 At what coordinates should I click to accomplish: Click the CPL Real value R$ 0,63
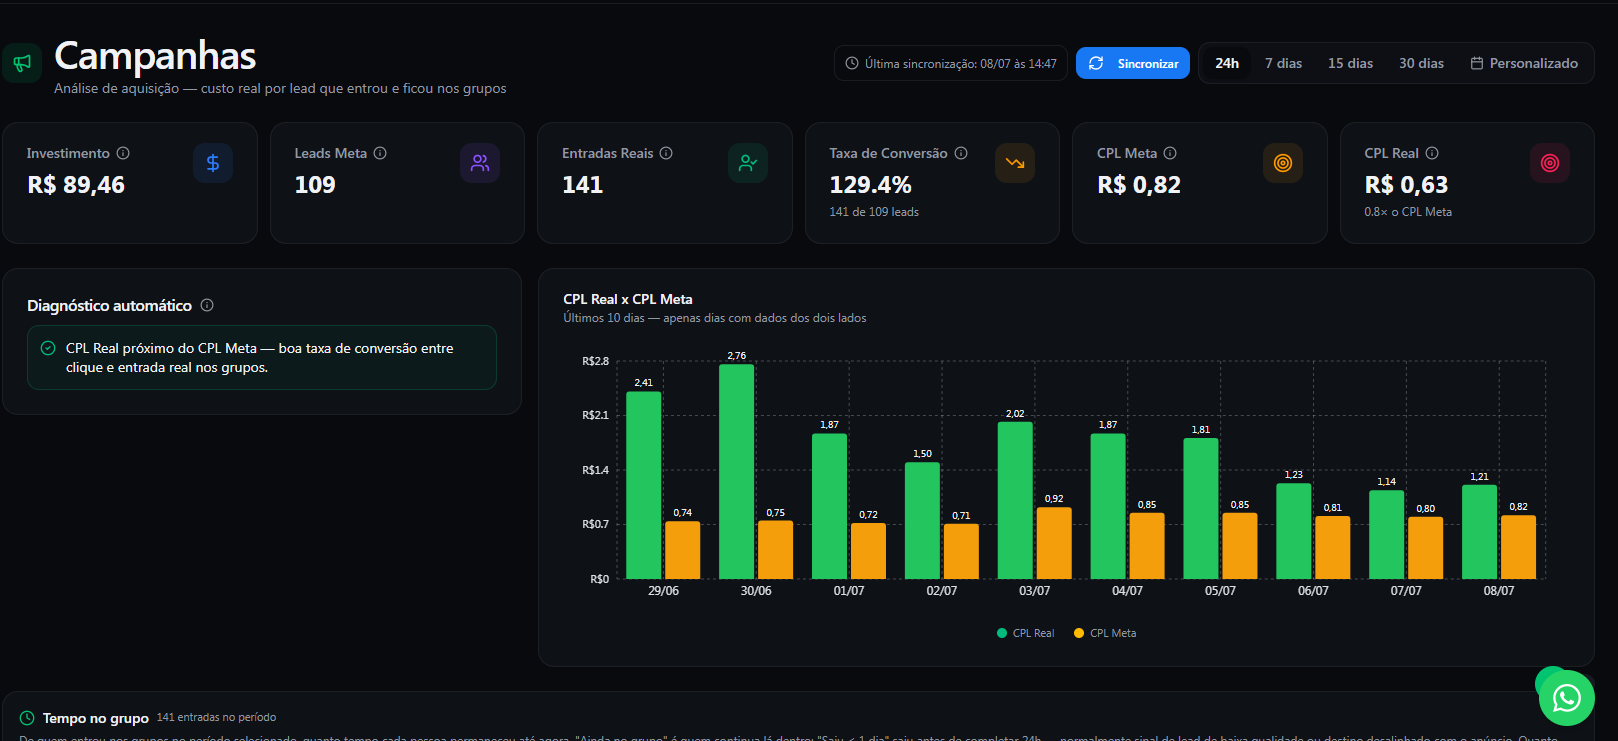(x=1406, y=185)
